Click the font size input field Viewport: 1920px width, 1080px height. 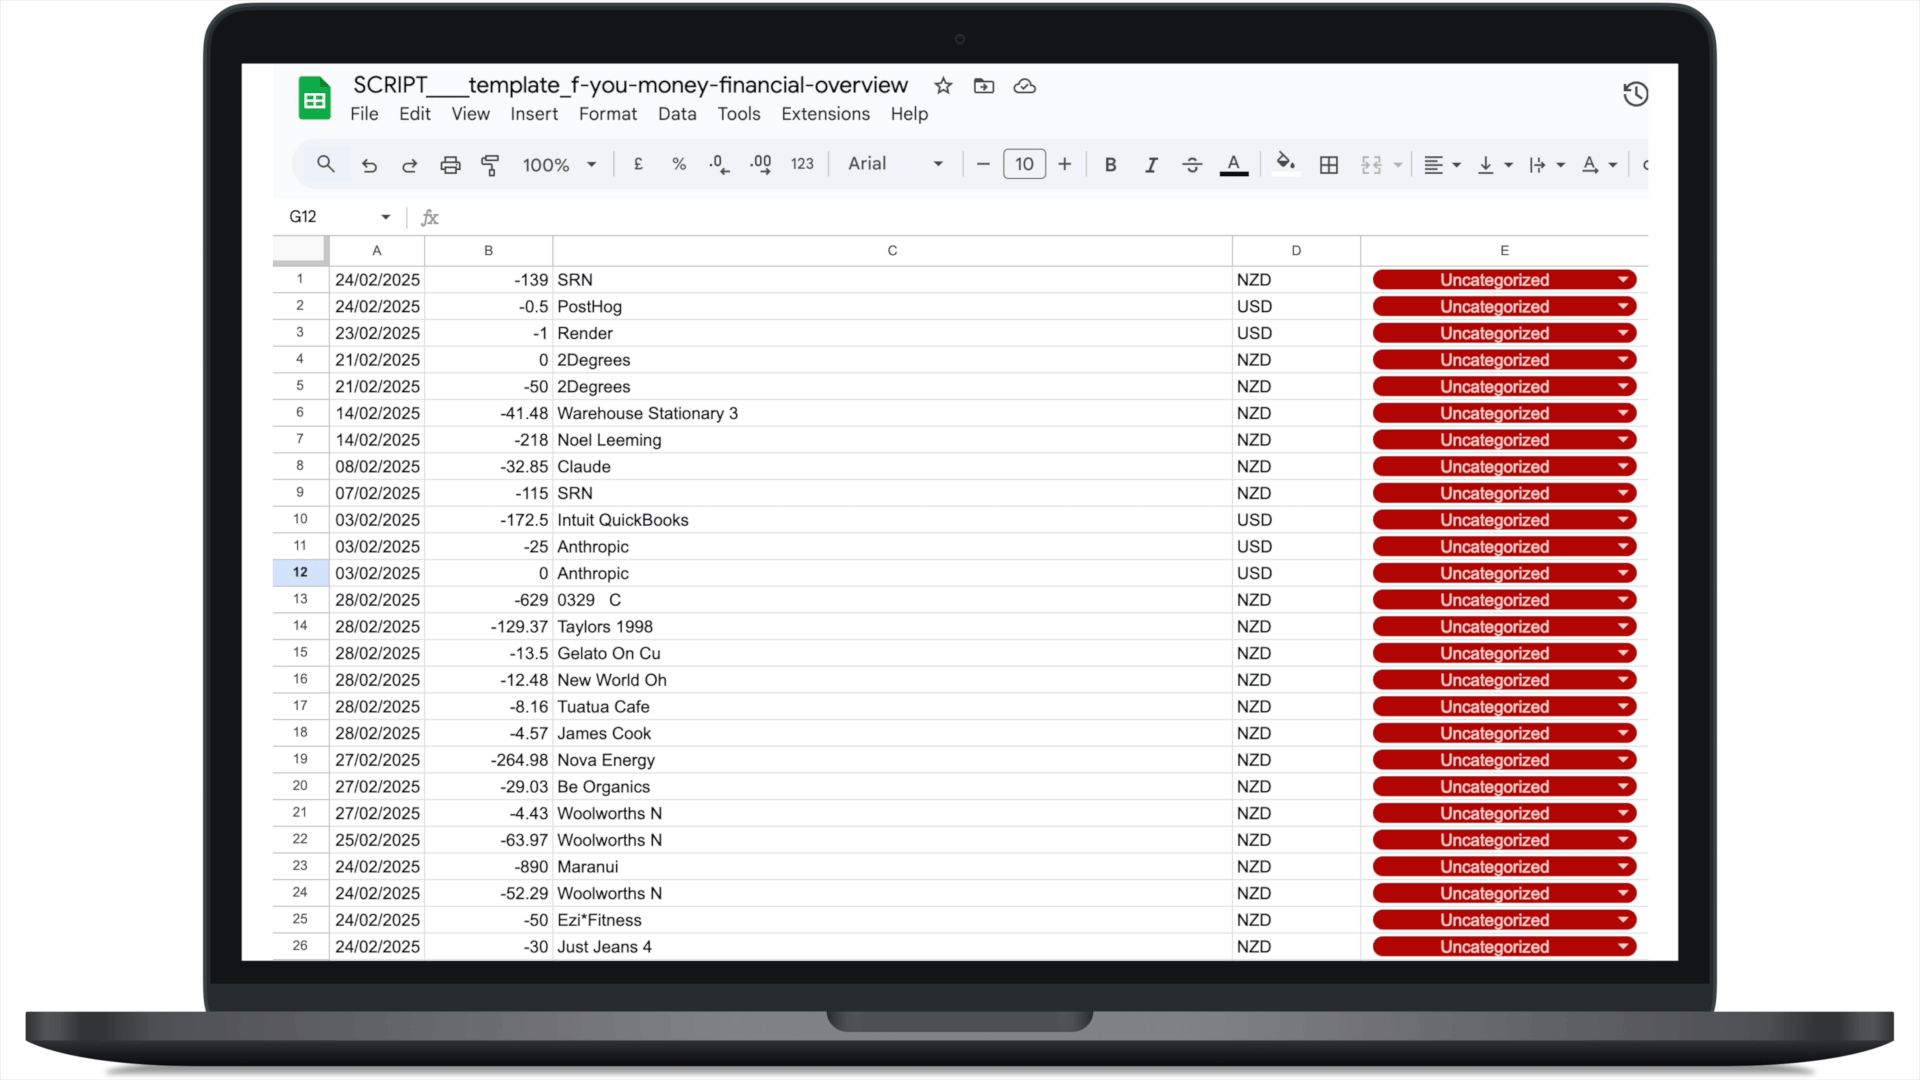[x=1024, y=164]
